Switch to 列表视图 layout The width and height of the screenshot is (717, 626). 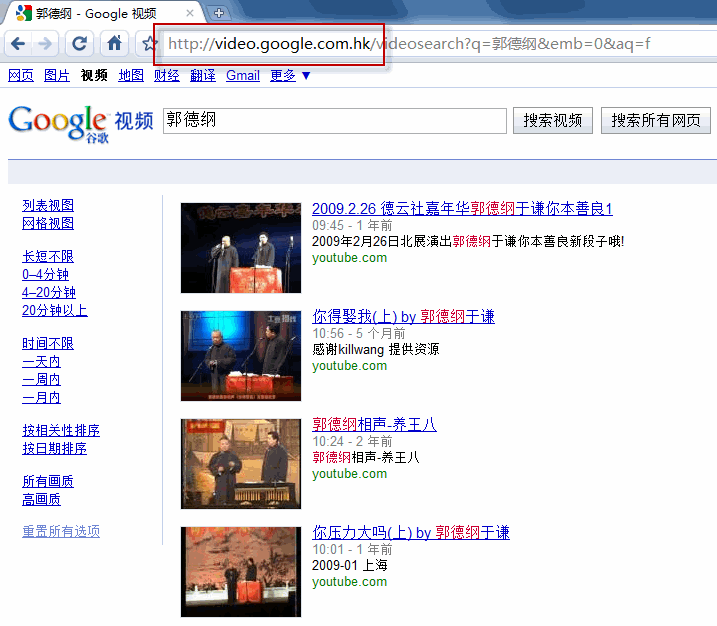click(48, 205)
